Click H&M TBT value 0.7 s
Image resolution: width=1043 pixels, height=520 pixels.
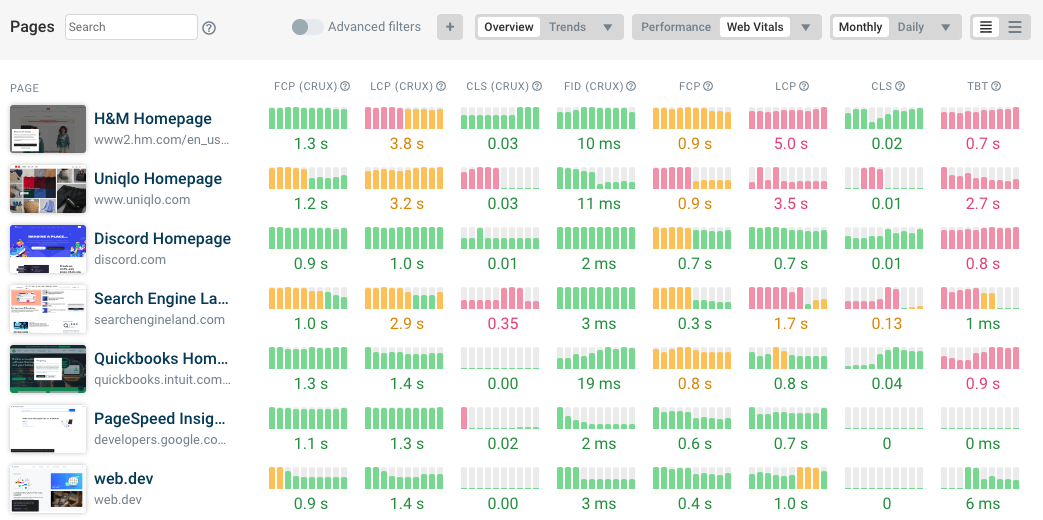click(982, 144)
